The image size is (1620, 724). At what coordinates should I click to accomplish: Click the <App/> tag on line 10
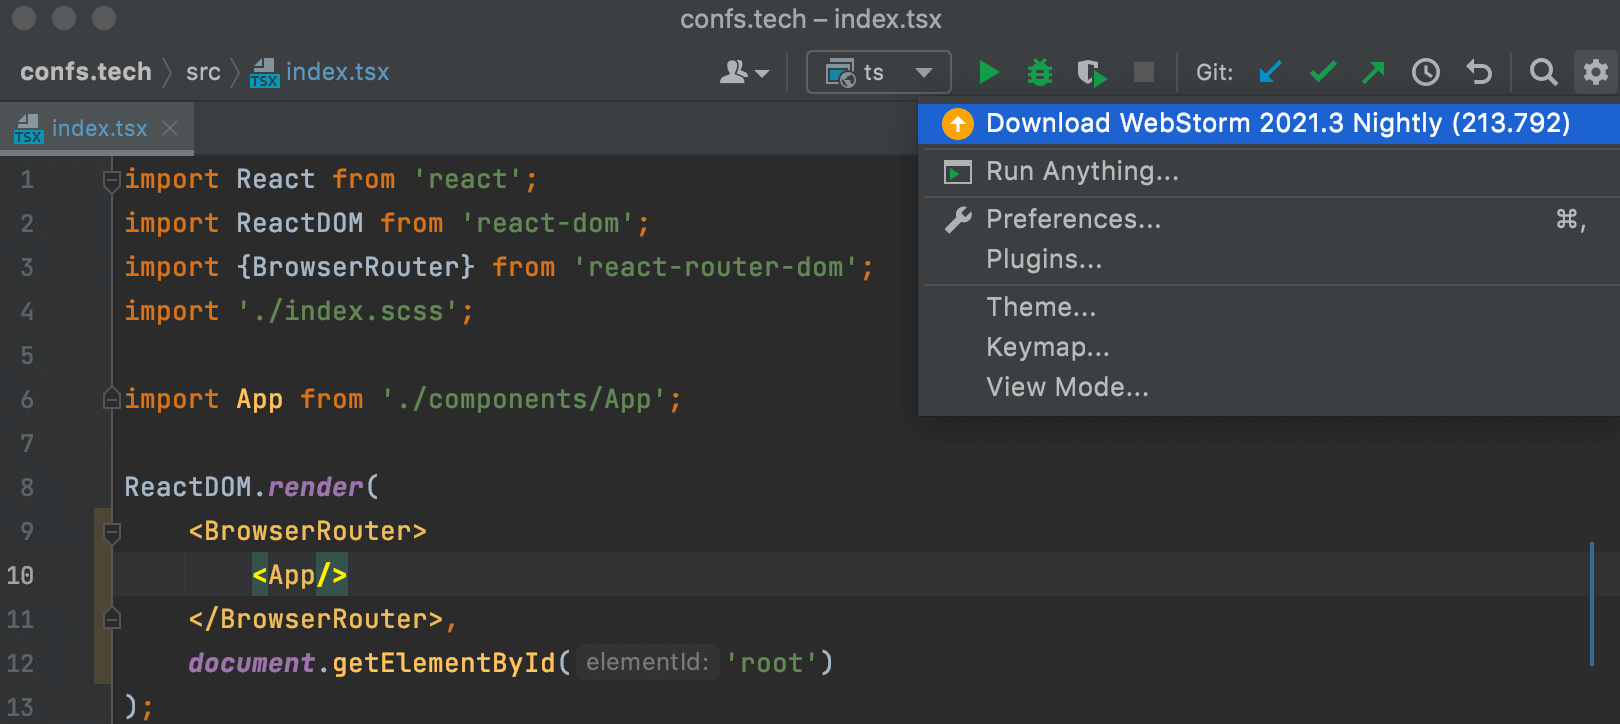pyautogui.click(x=300, y=575)
